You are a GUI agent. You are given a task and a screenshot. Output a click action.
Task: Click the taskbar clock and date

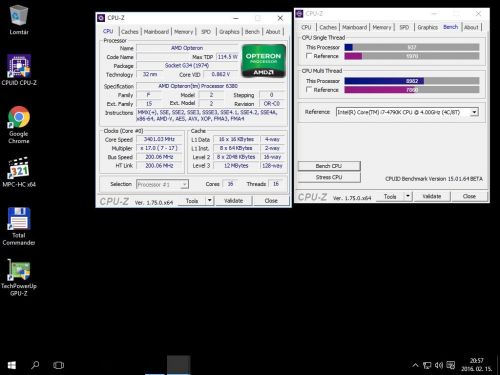476,365
